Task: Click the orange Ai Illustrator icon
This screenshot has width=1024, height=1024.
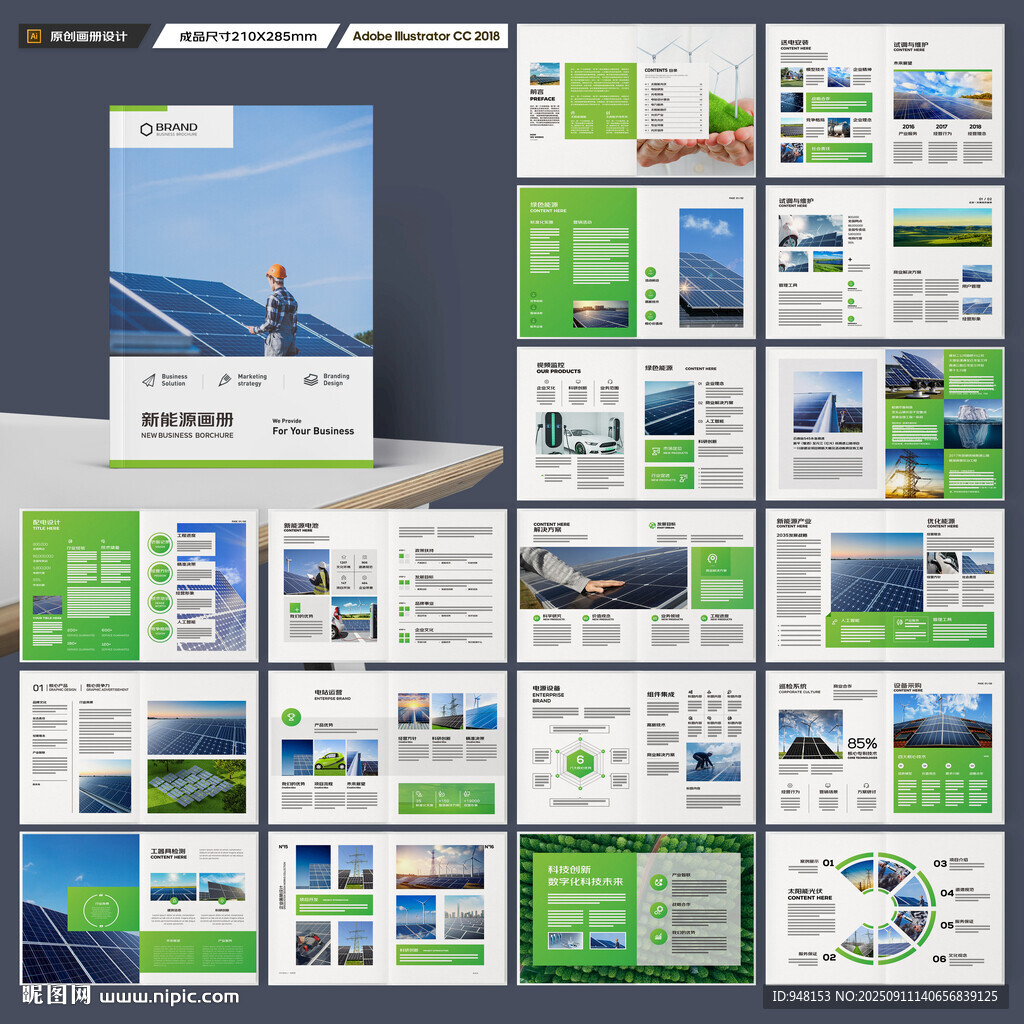Action: click(x=34, y=36)
